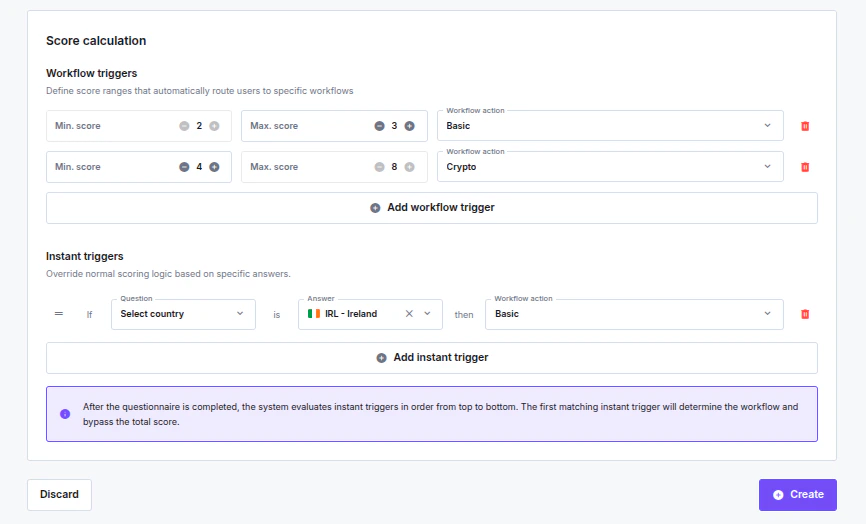Click the 'Score calculation' heading
This screenshot has width=866, height=524.
96,41
